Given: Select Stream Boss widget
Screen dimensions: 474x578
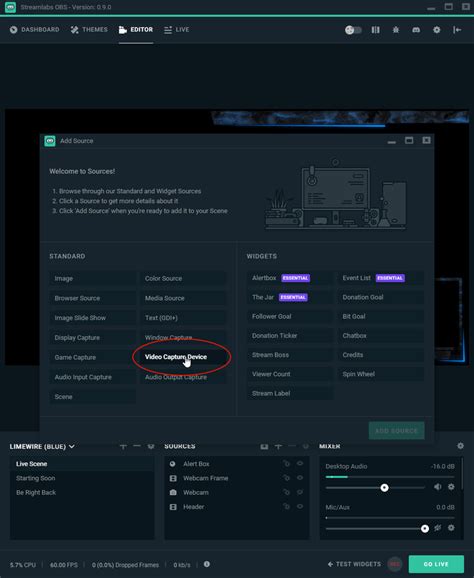Looking at the screenshot, I should 290,355.
